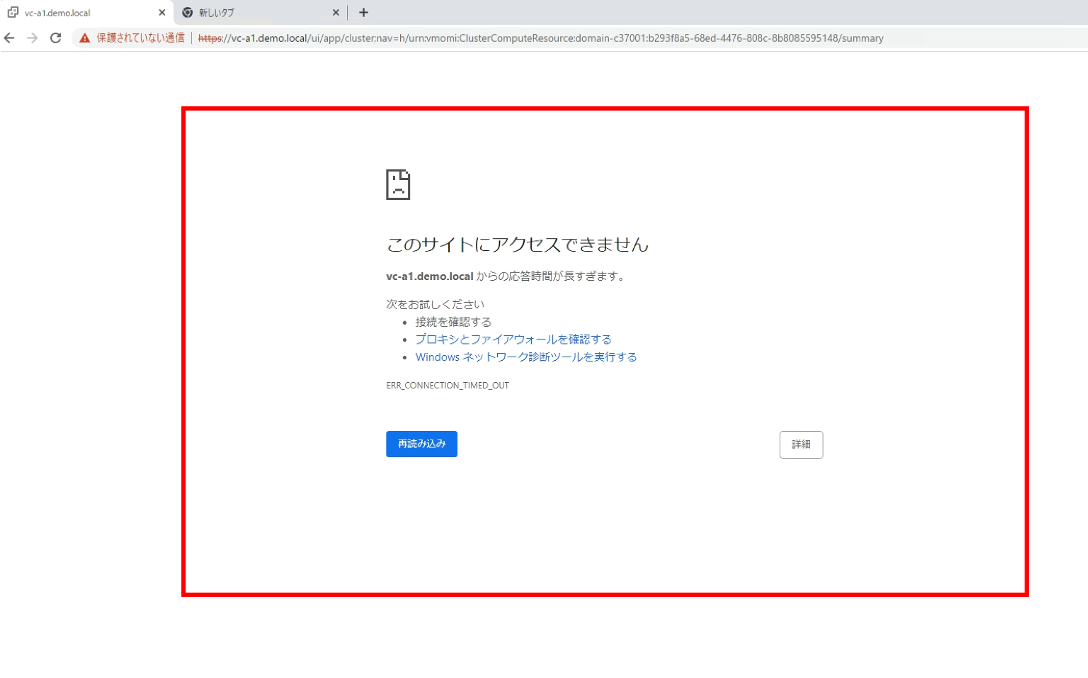Click the 再読み込み button
1088x678 pixels.
(422, 444)
